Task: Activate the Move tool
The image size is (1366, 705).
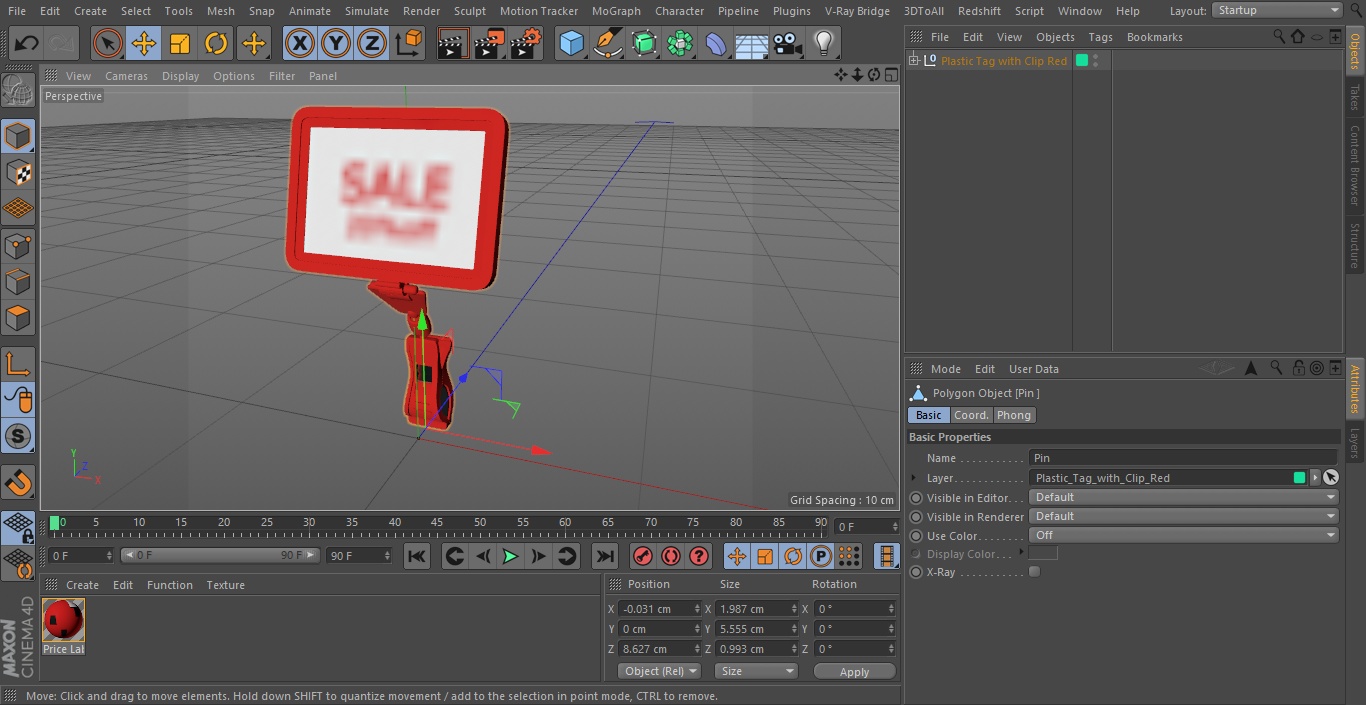Action: click(x=144, y=43)
